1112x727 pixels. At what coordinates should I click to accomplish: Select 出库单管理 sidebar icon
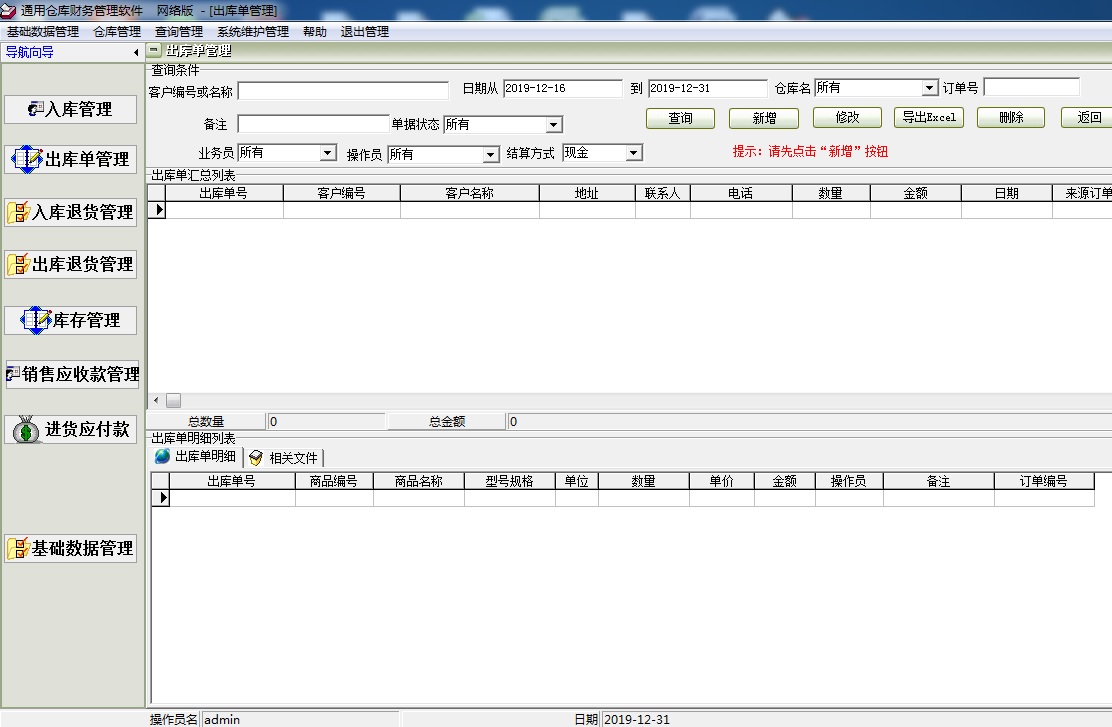(27, 159)
